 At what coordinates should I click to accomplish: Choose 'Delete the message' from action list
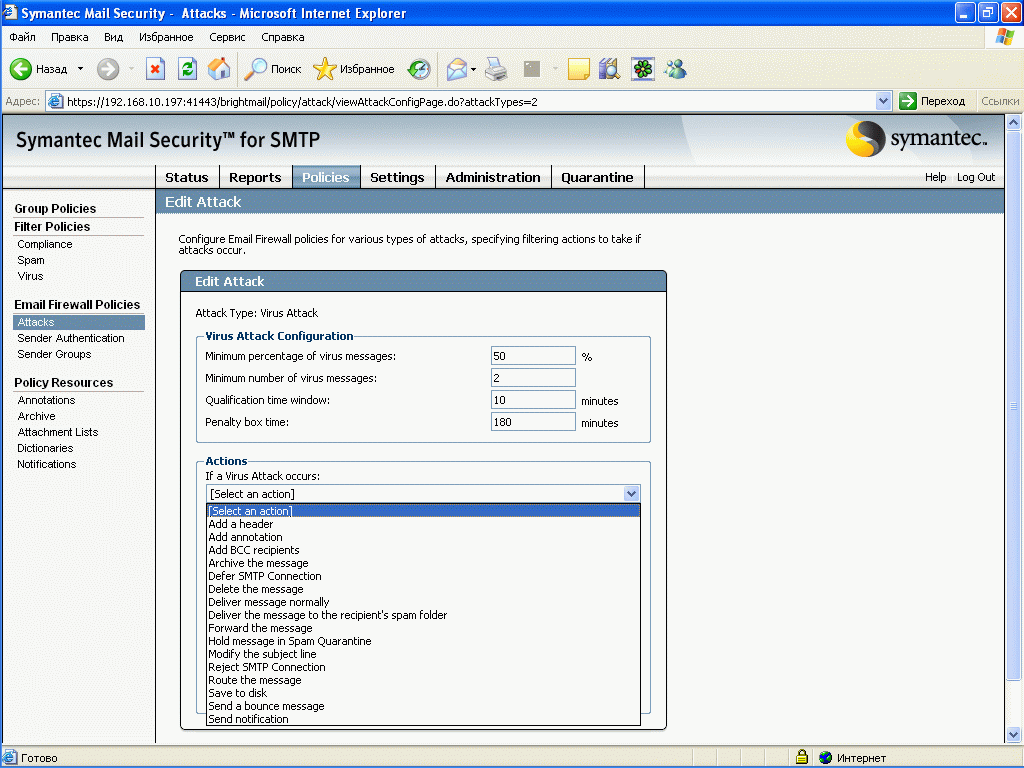(x=255, y=589)
